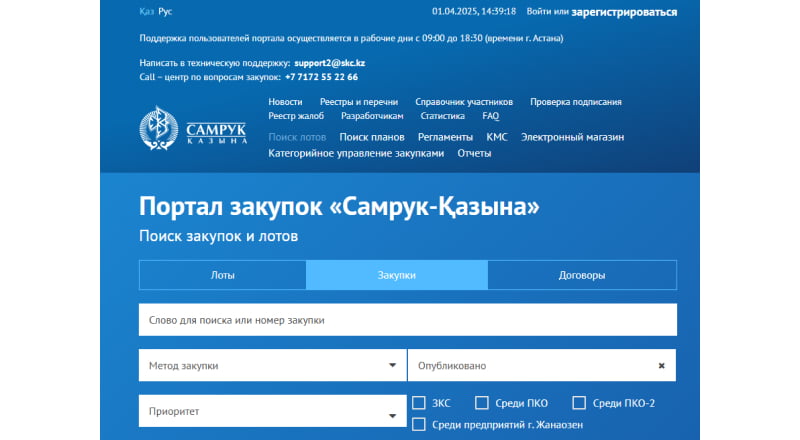Viewport: 800px width, 440px height.
Task: Go to Разработчикам section
Action: click(372, 116)
